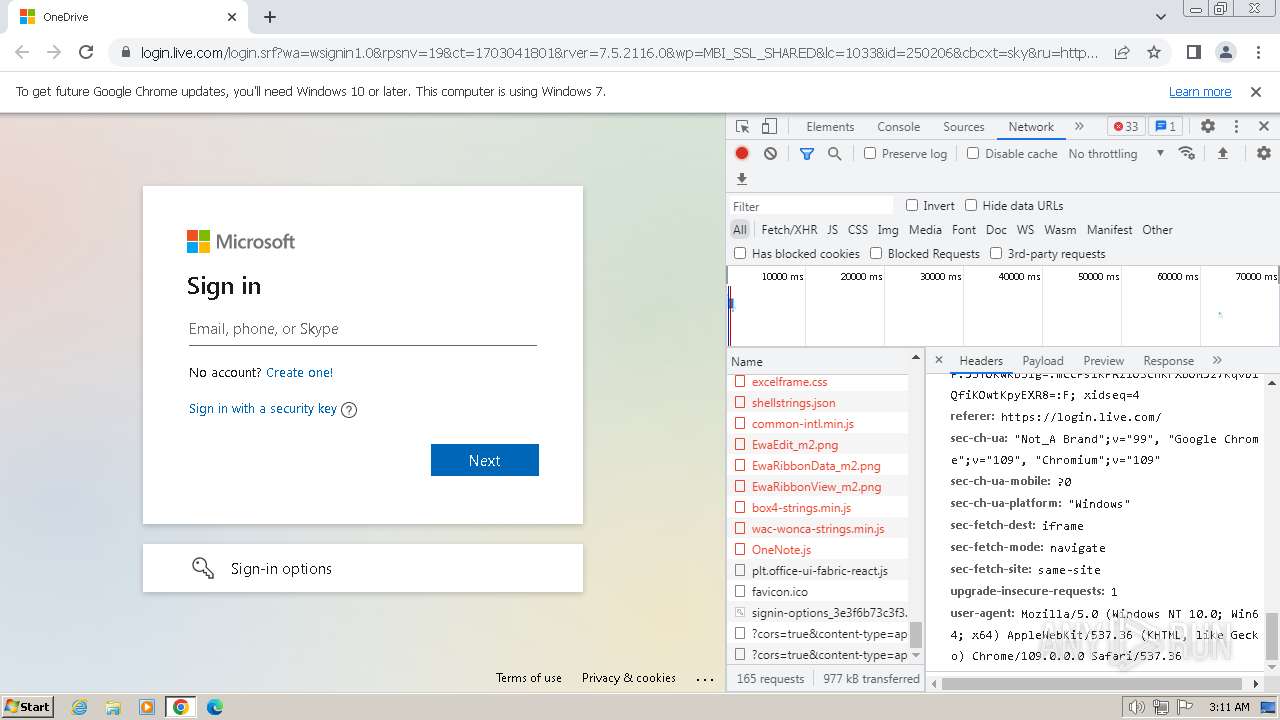
Task: Focus the Email, phone, or Skype field
Action: pyautogui.click(x=363, y=329)
